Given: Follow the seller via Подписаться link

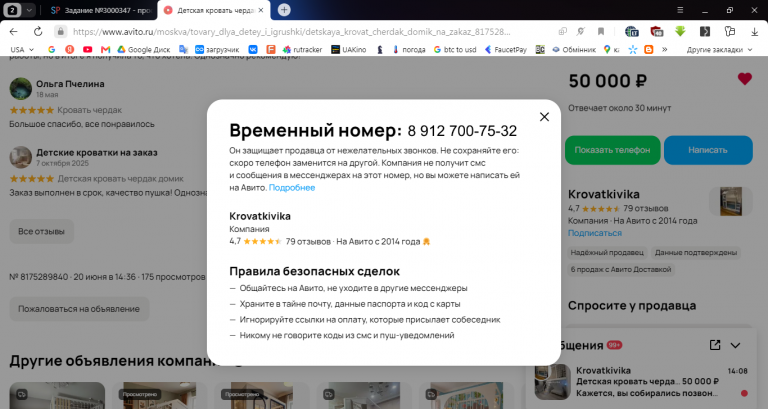Looking at the screenshot, I should tap(595, 233).
